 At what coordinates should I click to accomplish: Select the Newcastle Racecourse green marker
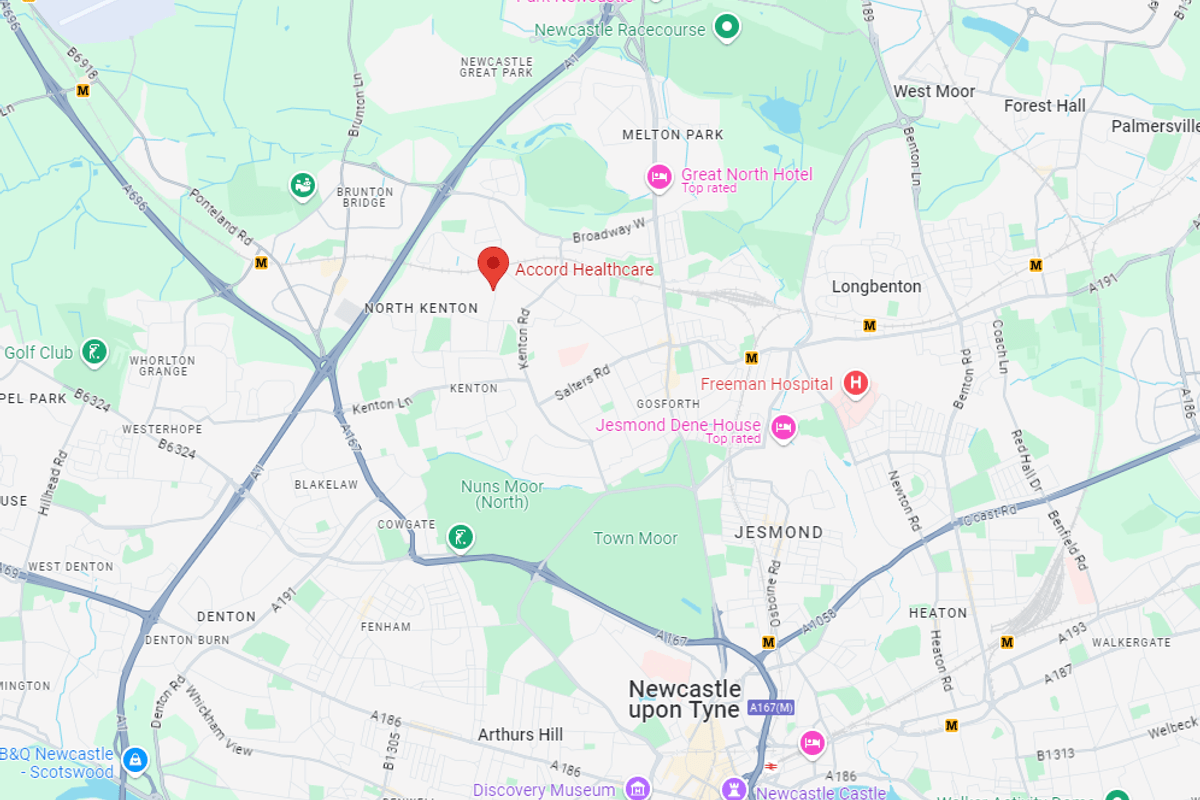(729, 27)
